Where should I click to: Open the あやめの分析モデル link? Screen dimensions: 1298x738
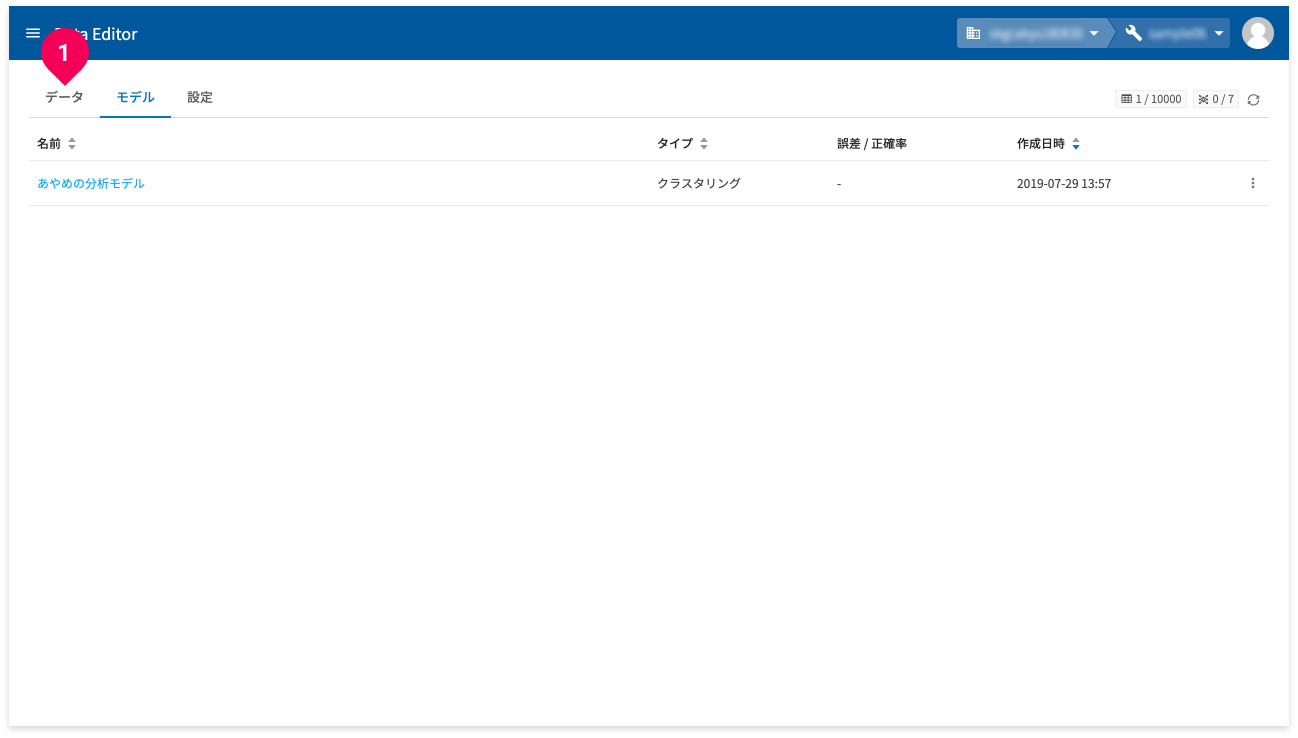pyautogui.click(x=91, y=183)
